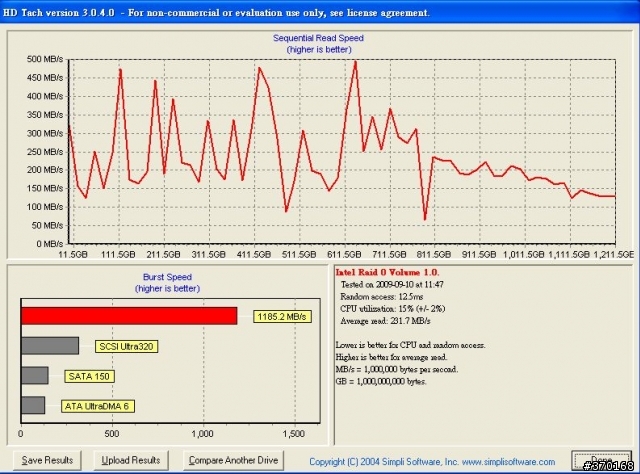The width and height of the screenshot is (640, 474).
Task: Click the 0 MB/s axis label
Action: tap(49, 244)
